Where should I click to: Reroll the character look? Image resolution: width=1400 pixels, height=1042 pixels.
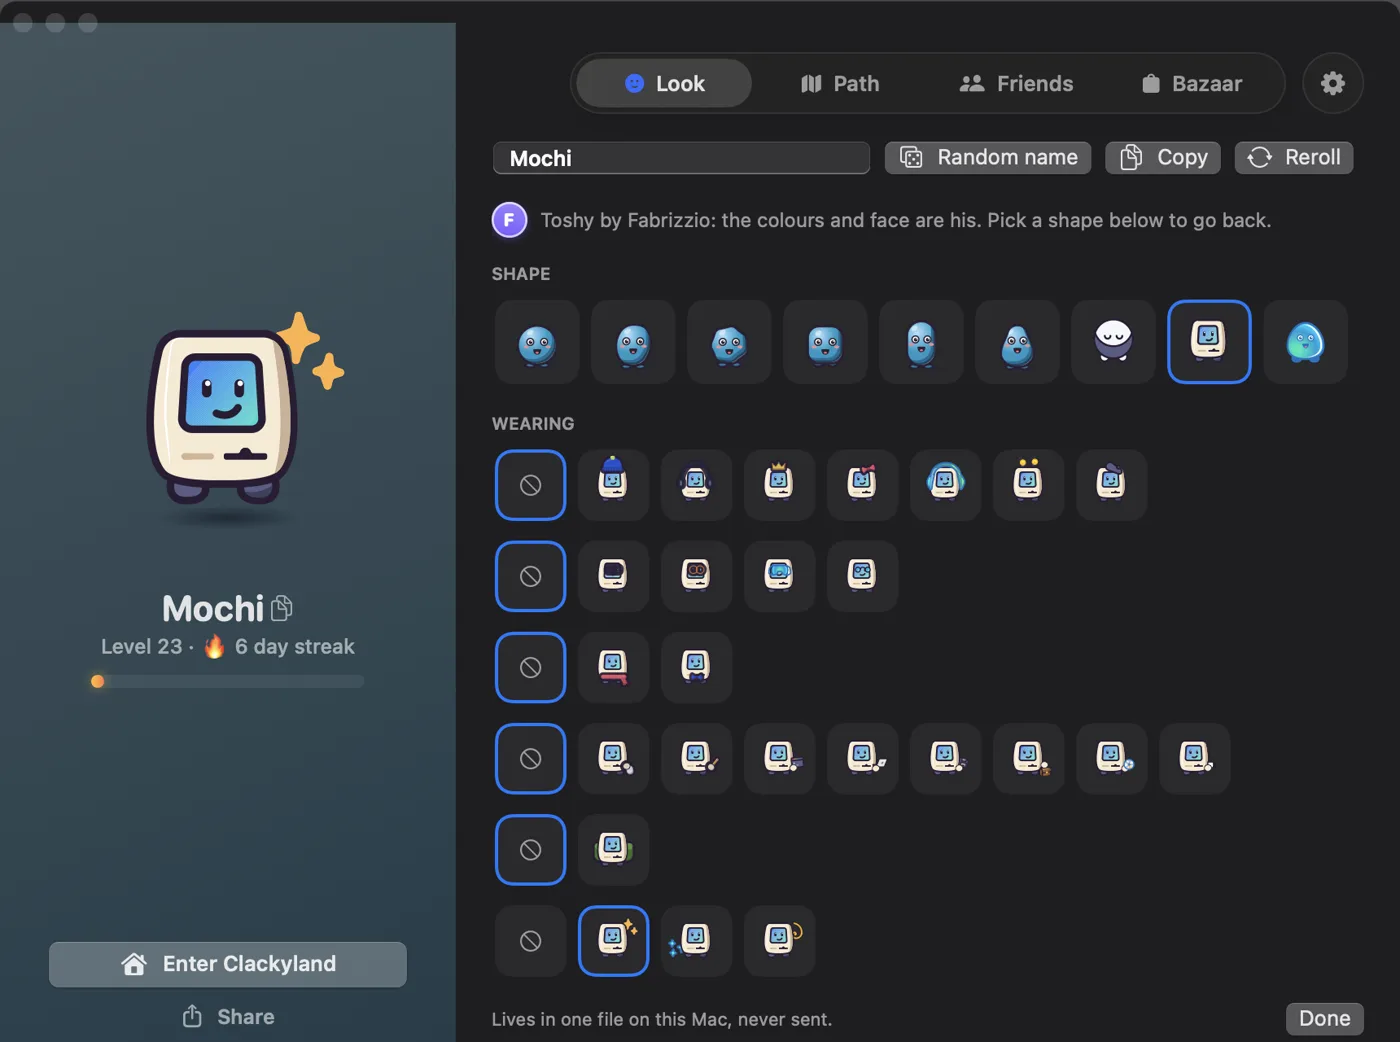pyautogui.click(x=1294, y=157)
